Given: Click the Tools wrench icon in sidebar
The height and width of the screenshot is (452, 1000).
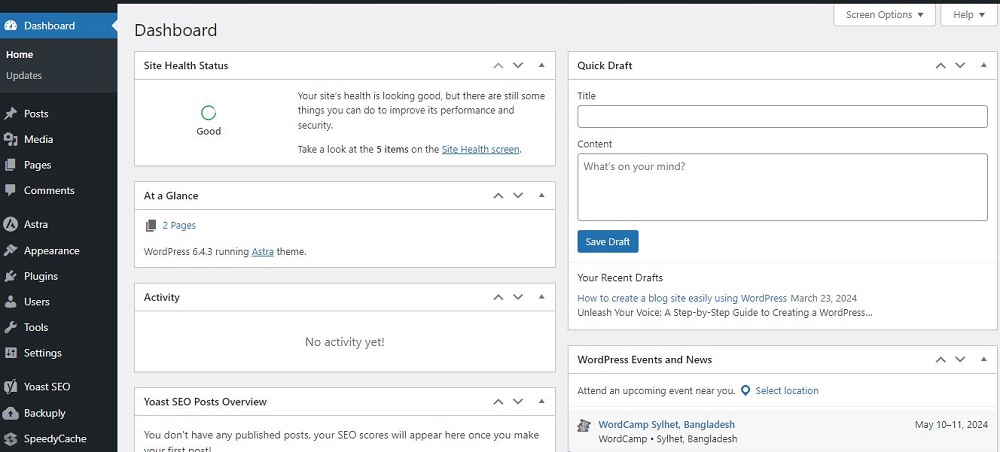Looking at the screenshot, I should [11, 328].
